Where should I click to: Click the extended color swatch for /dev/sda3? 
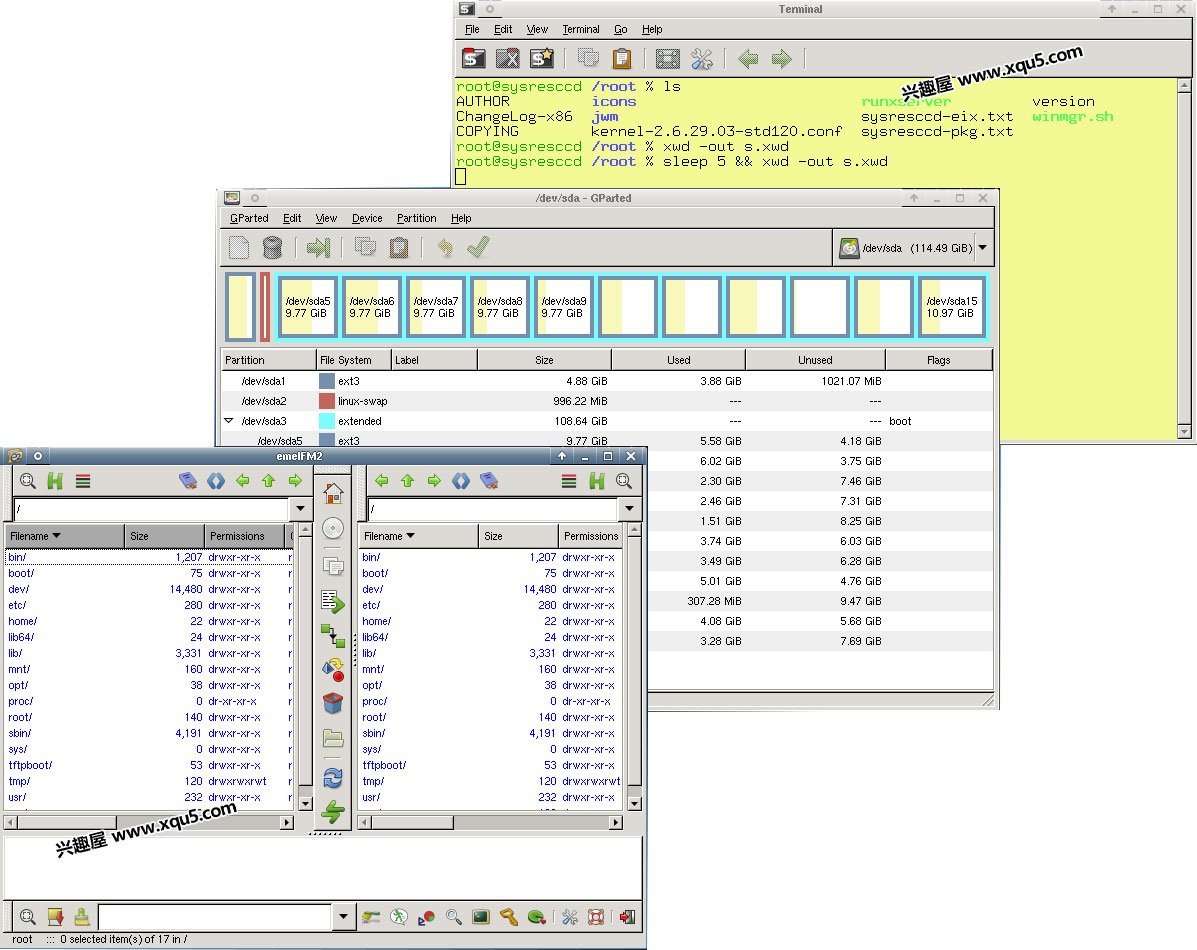(327, 421)
